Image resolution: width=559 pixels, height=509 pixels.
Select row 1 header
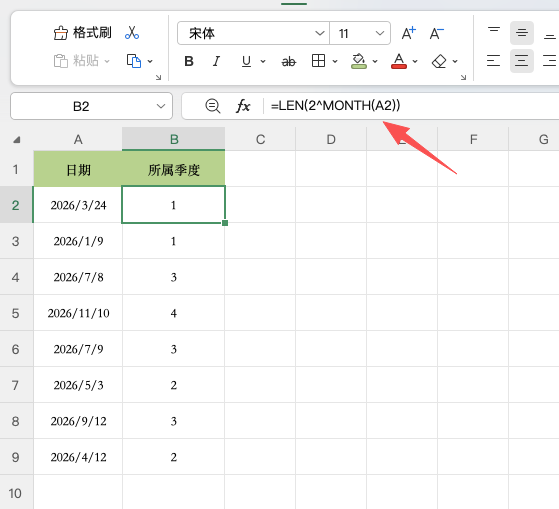pyautogui.click(x=16, y=169)
